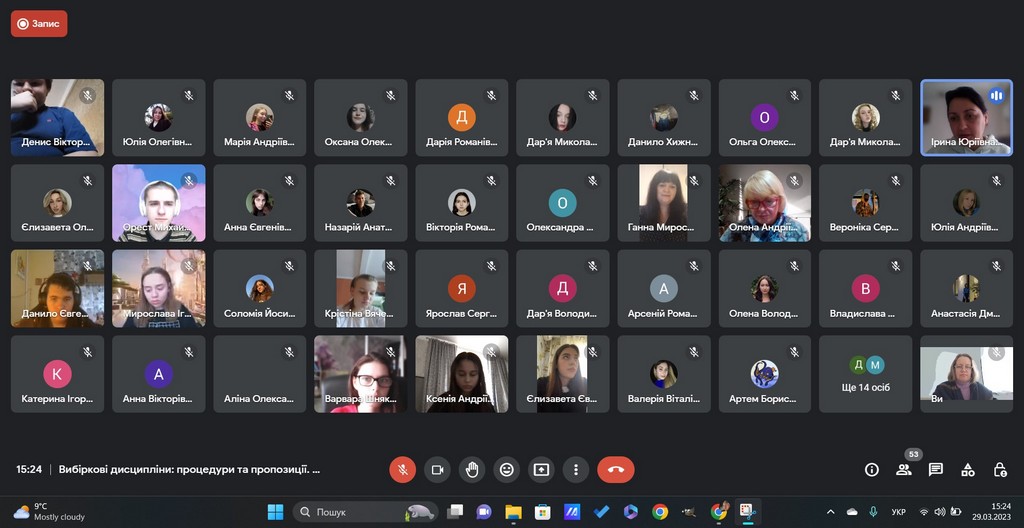Screen dimensions: 1024x528
Task: Open the meeting details info icon
Action: 871,469
